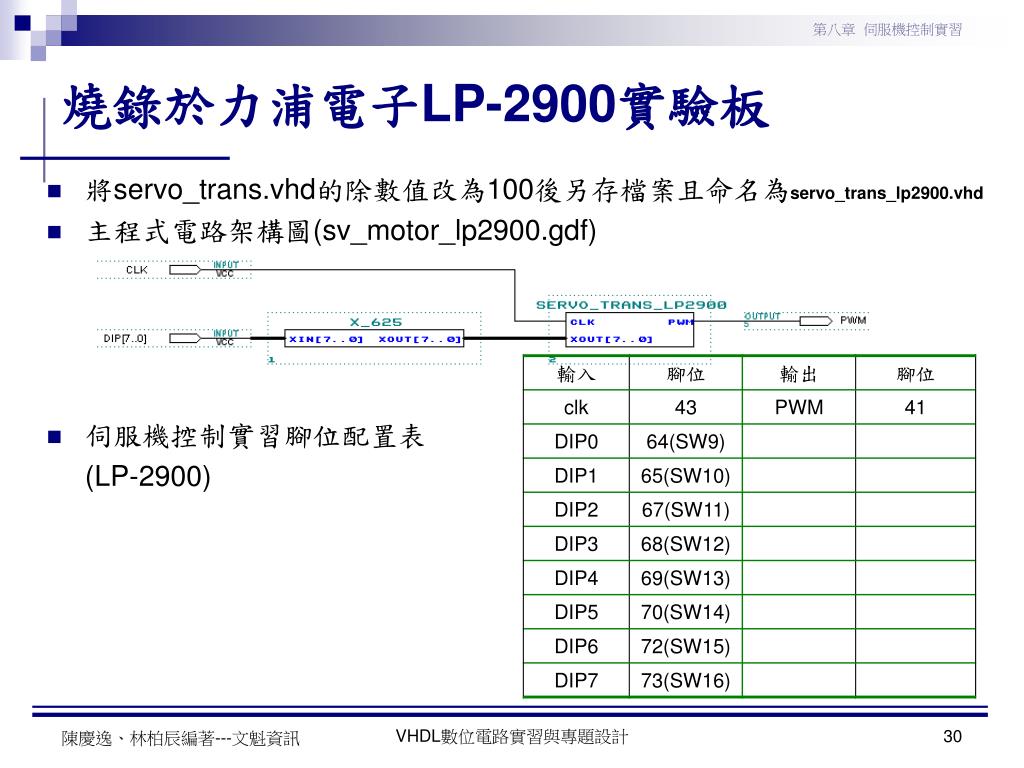
Task: Click the OUTPUT tag near the PWM pin
Action: pyautogui.click(x=762, y=316)
